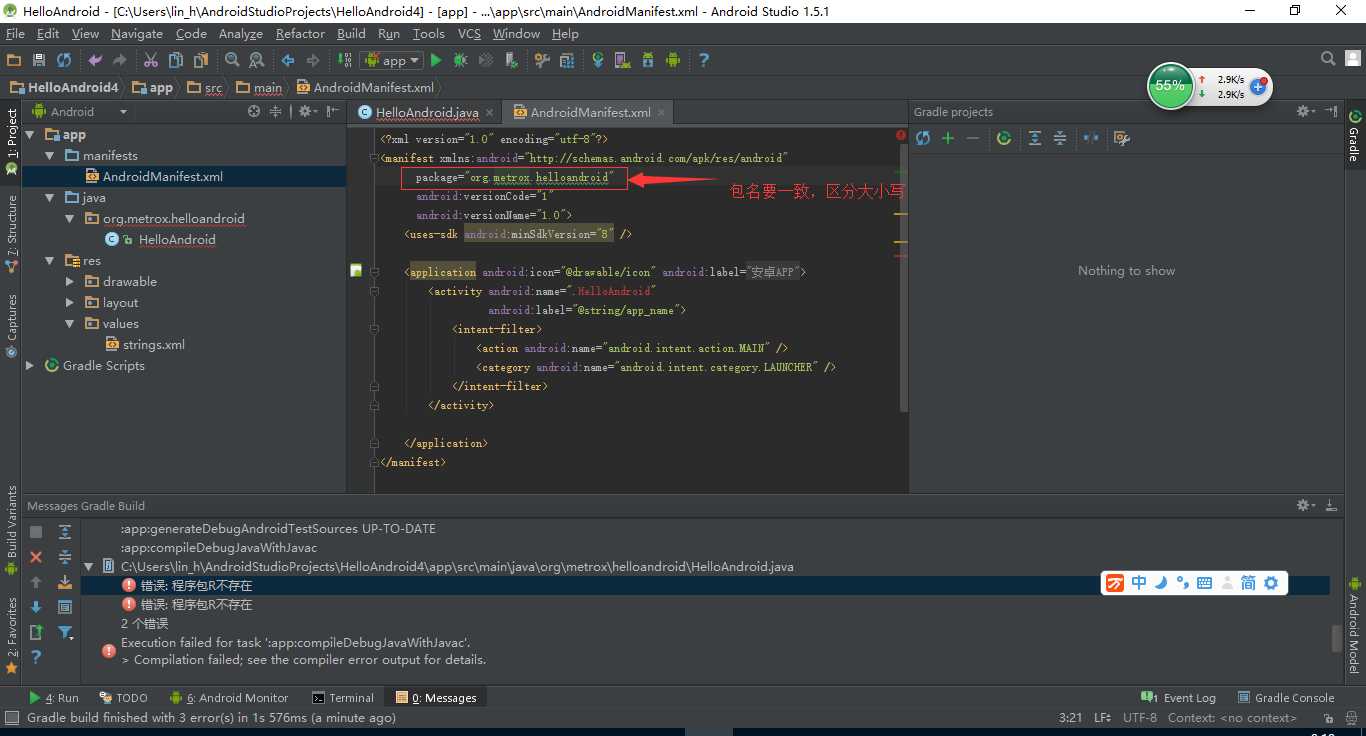Collapse org.metrox.helloandroid package node

coord(70,219)
